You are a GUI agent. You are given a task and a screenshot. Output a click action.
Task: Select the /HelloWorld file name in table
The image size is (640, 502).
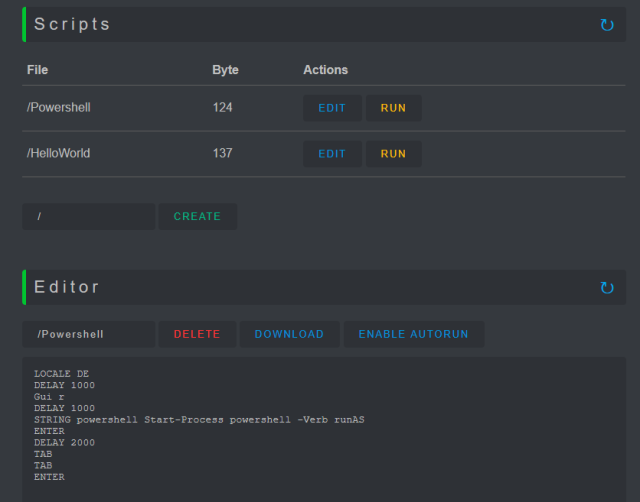point(62,154)
